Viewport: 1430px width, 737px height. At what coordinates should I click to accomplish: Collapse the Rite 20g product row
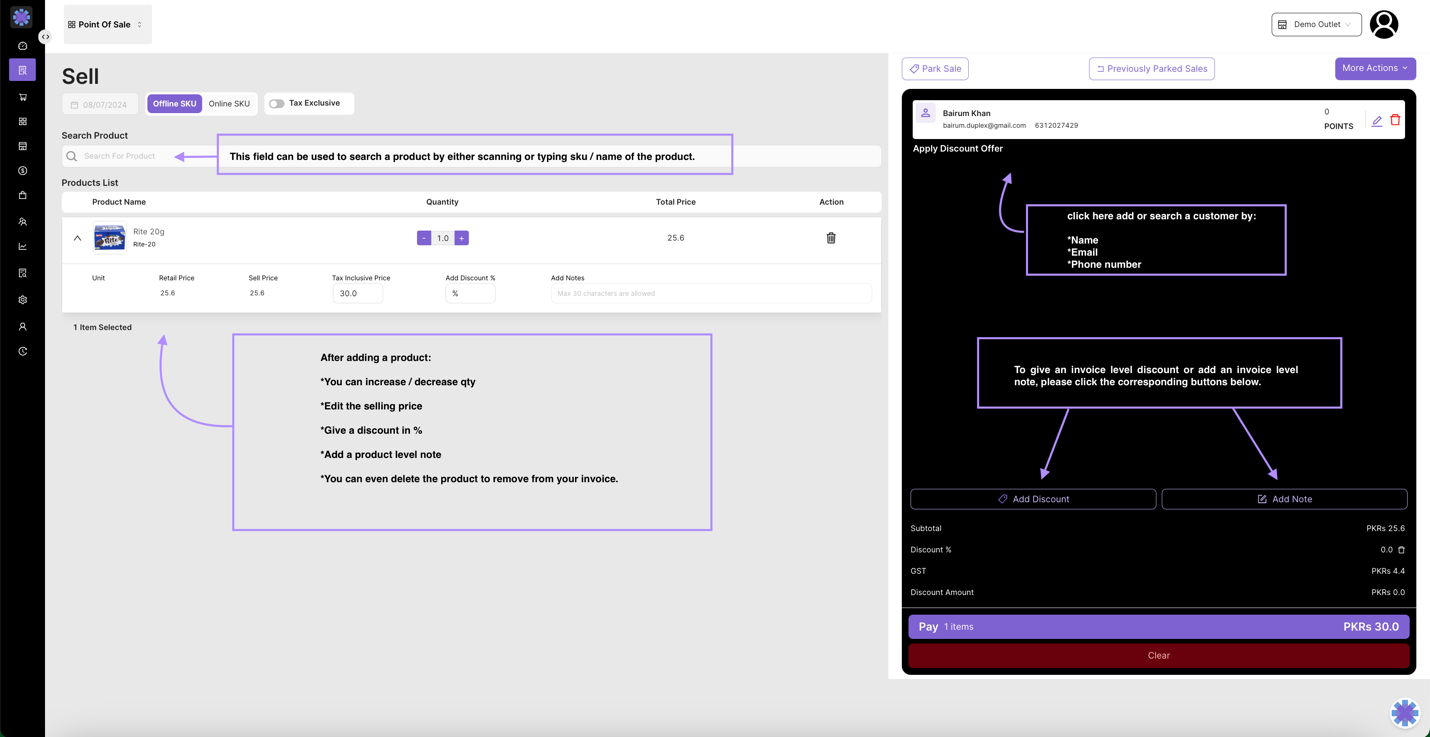point(77,238)
